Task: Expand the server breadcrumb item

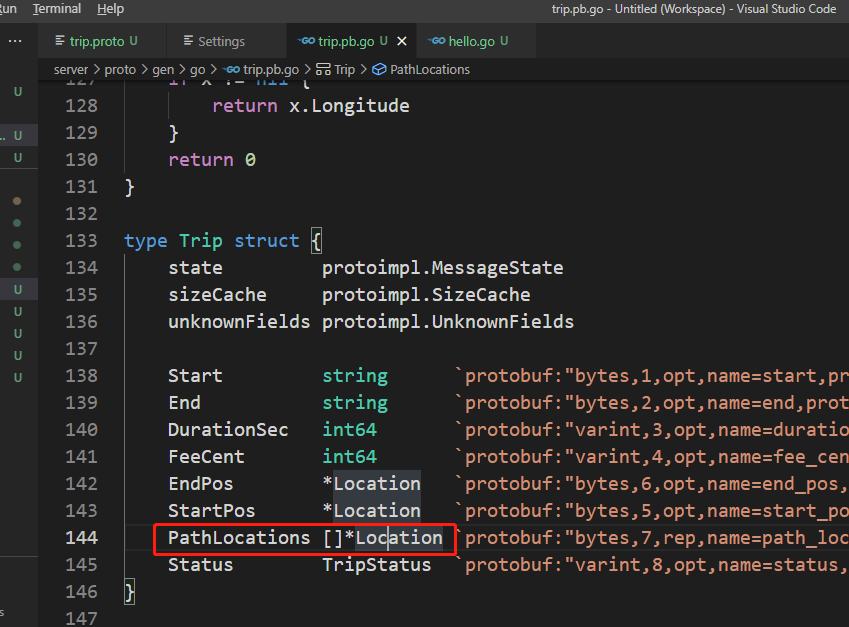Action: tap(71, 69)
